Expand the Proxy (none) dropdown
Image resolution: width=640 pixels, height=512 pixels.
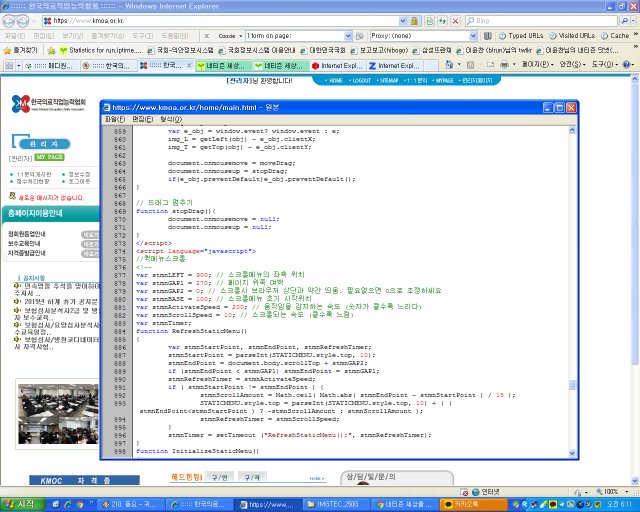[x=473, y=36]
